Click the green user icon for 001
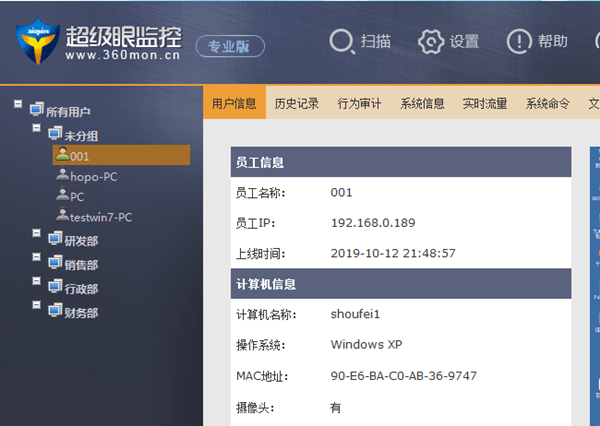Screen dimensions: 600x426 62,153
